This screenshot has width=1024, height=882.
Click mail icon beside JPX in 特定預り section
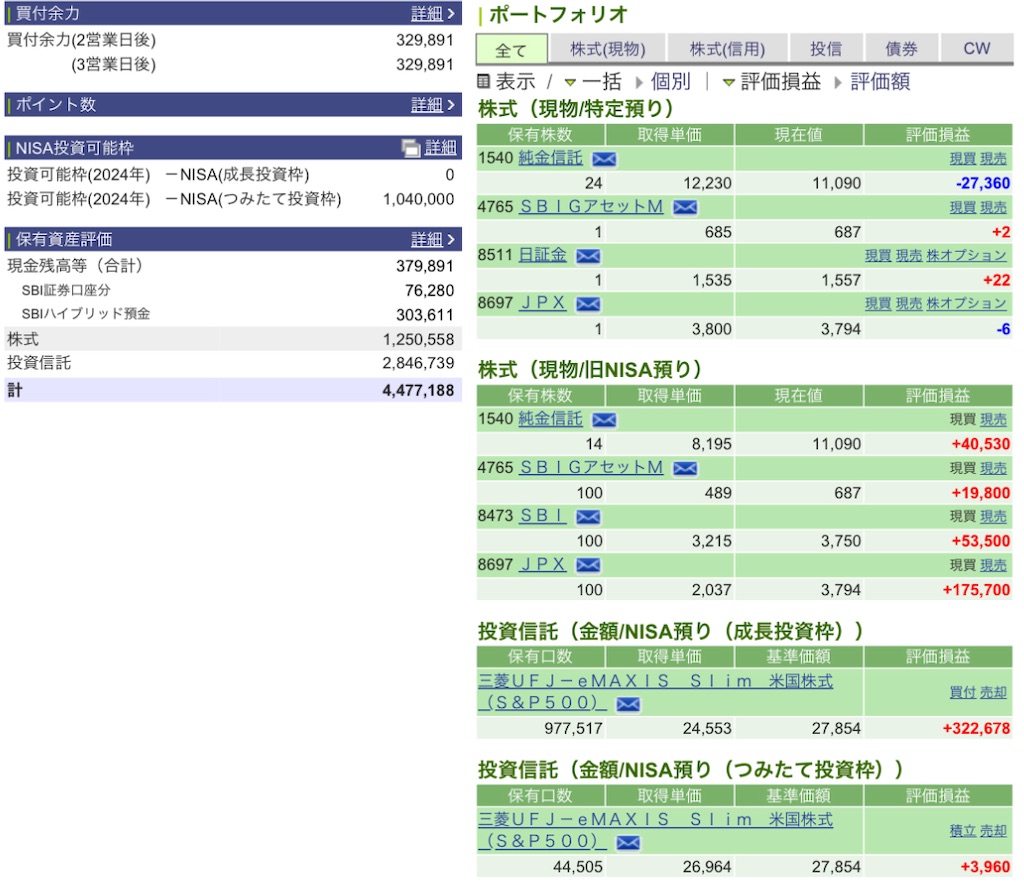pyautogui.click(x=588, y=304)
